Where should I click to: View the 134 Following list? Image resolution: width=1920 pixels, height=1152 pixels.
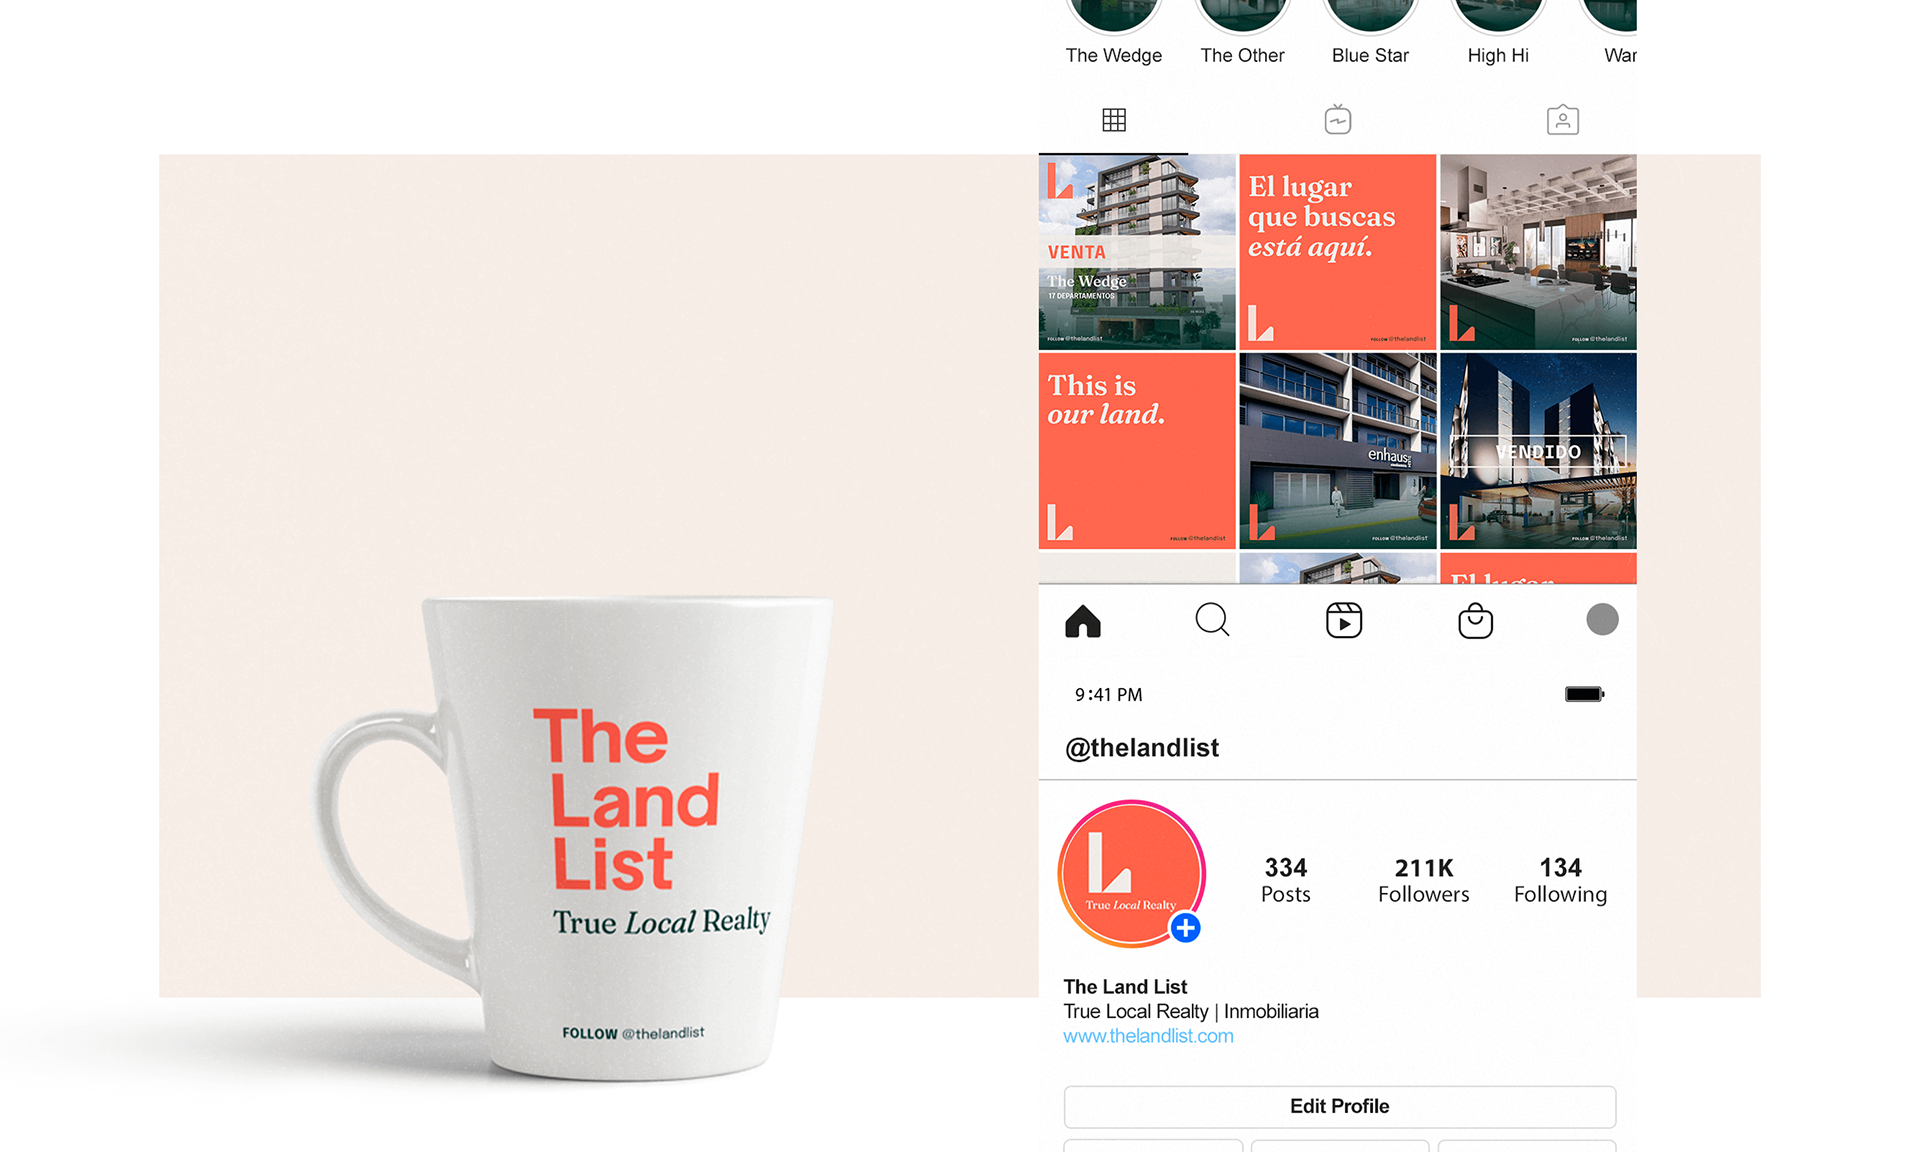click(1560, 880)
